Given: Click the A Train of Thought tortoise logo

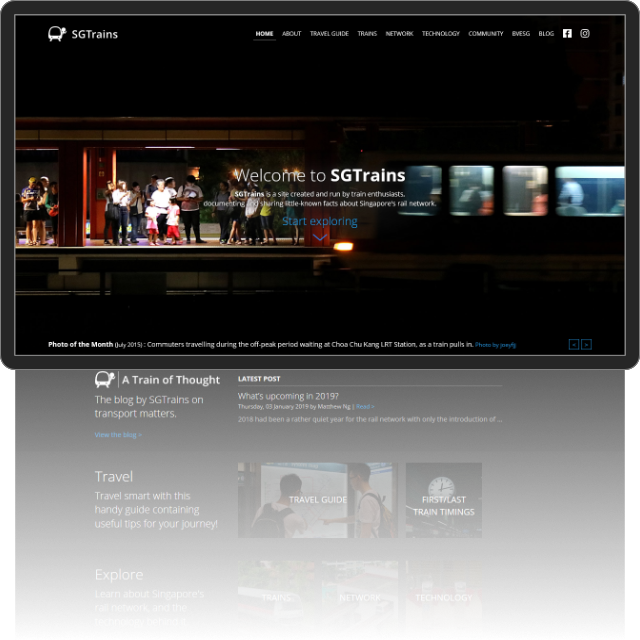Looking at the screenshot, I should 104,379.
